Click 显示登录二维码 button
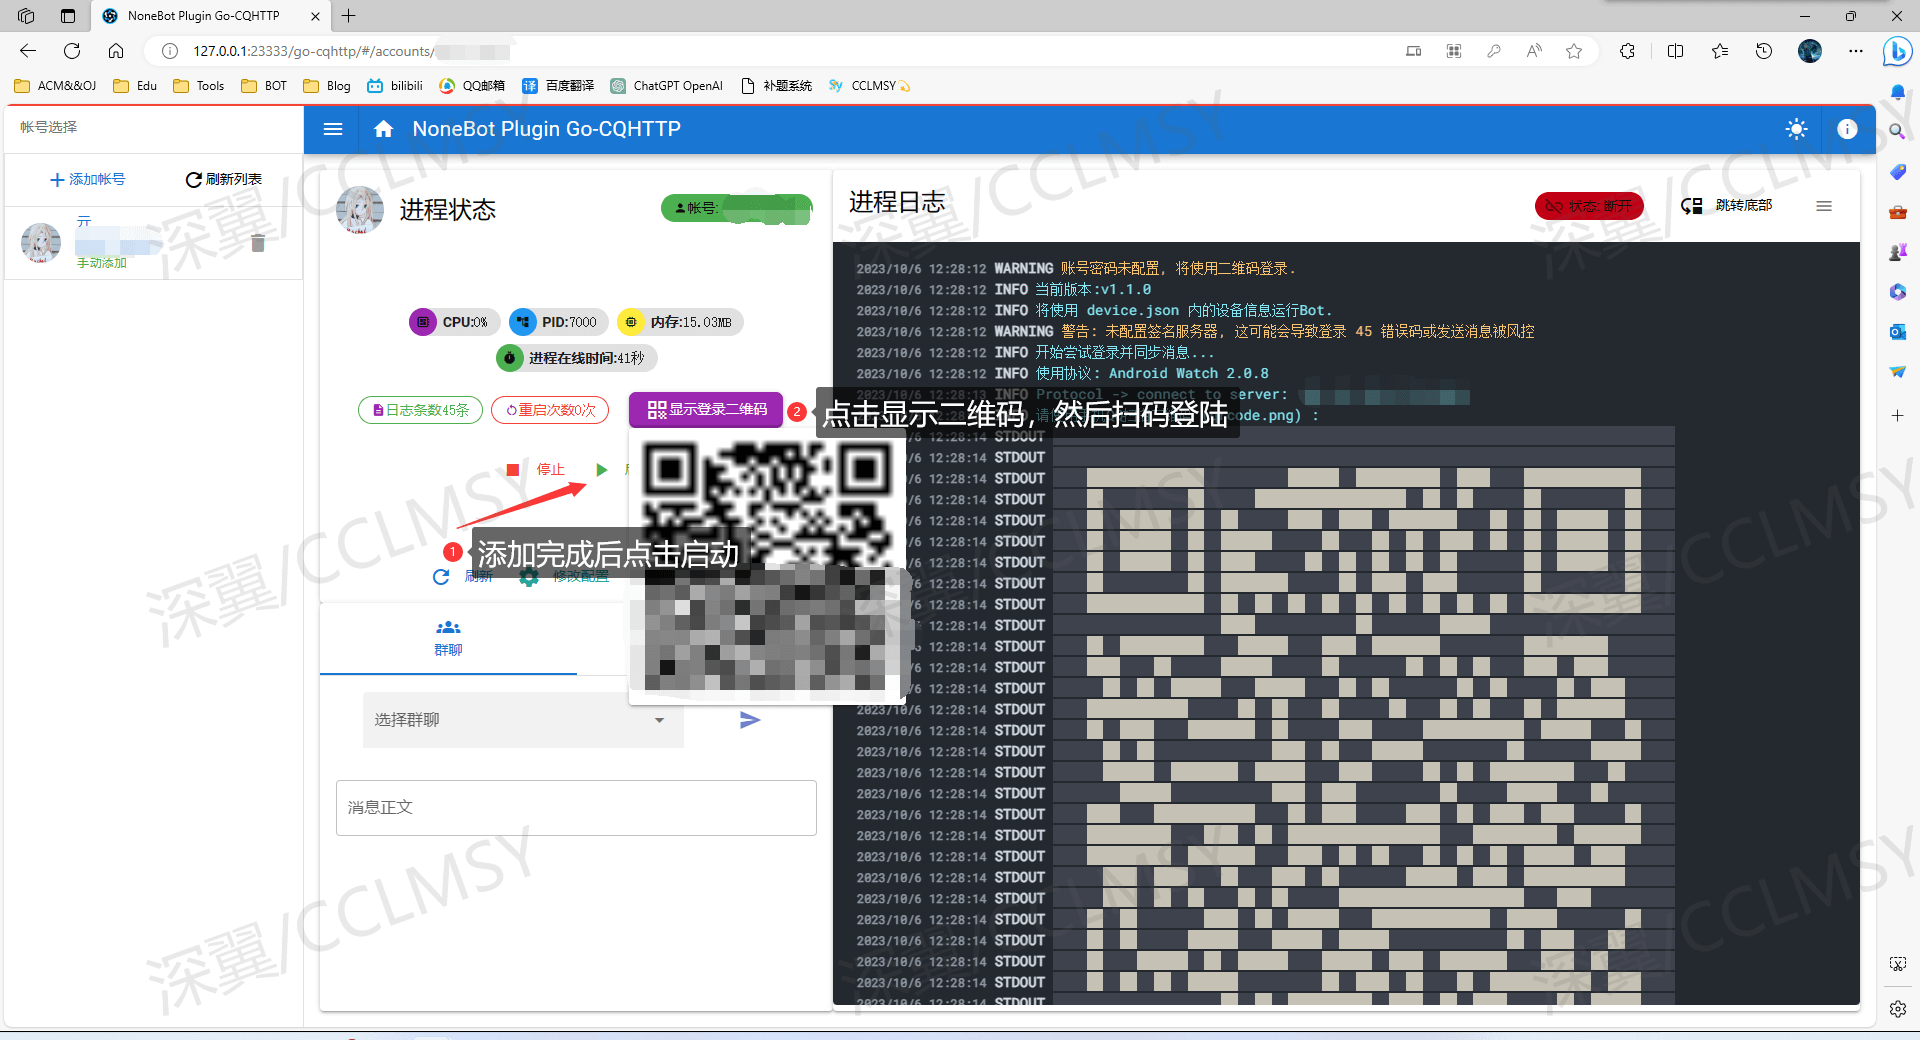The width and height of the screenshot is (1920, 1040). point(706,409)
